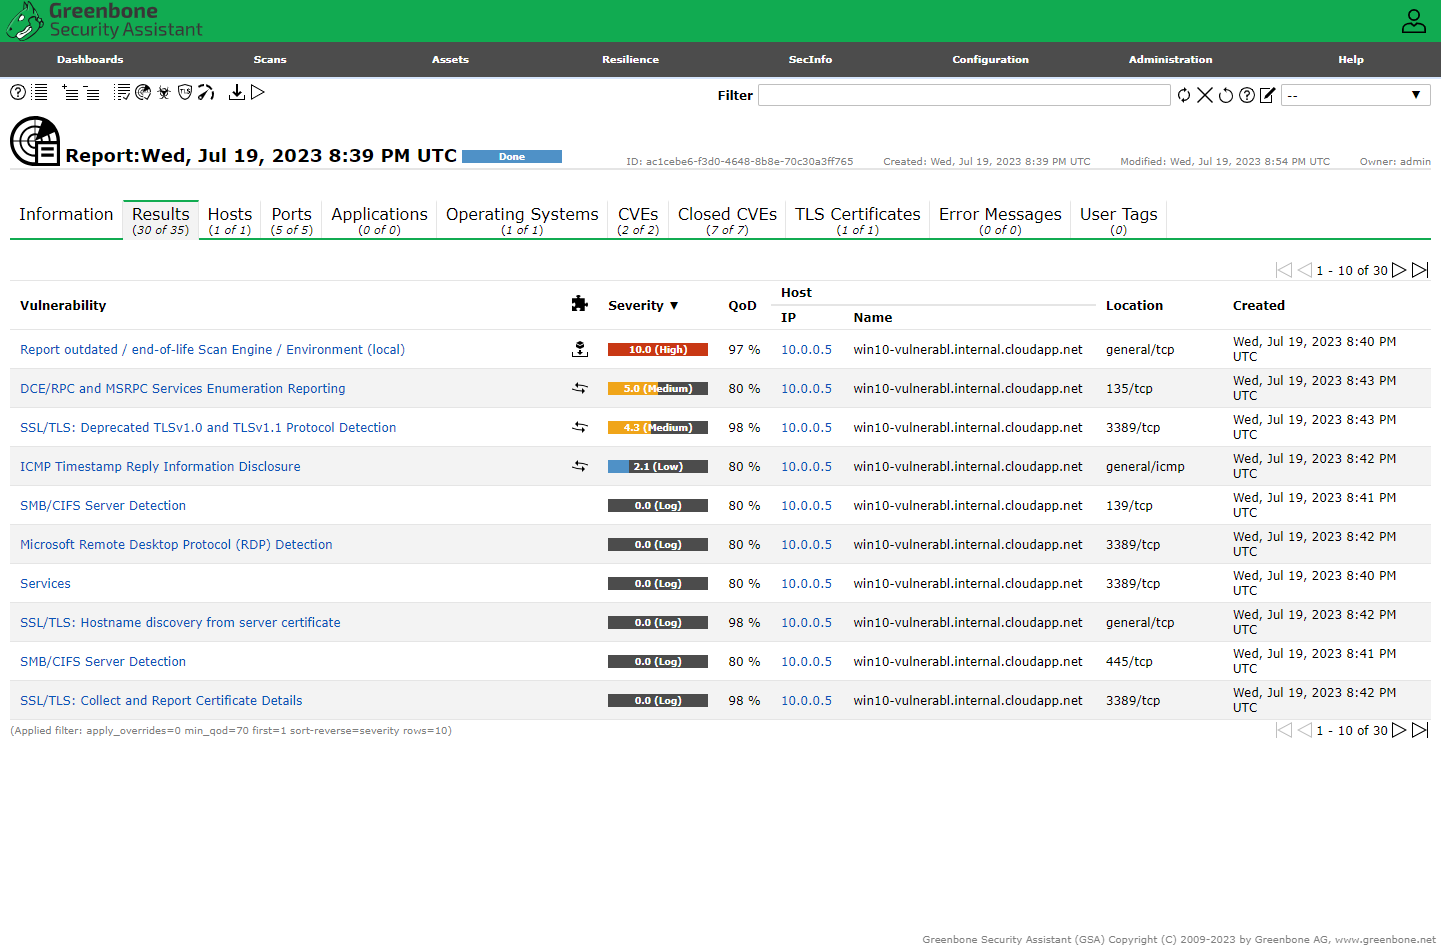Image resolution: width=1441 pixels, height=947 pixels.
Task: Open the saved filter dropdown
Action: (1356, 95)
